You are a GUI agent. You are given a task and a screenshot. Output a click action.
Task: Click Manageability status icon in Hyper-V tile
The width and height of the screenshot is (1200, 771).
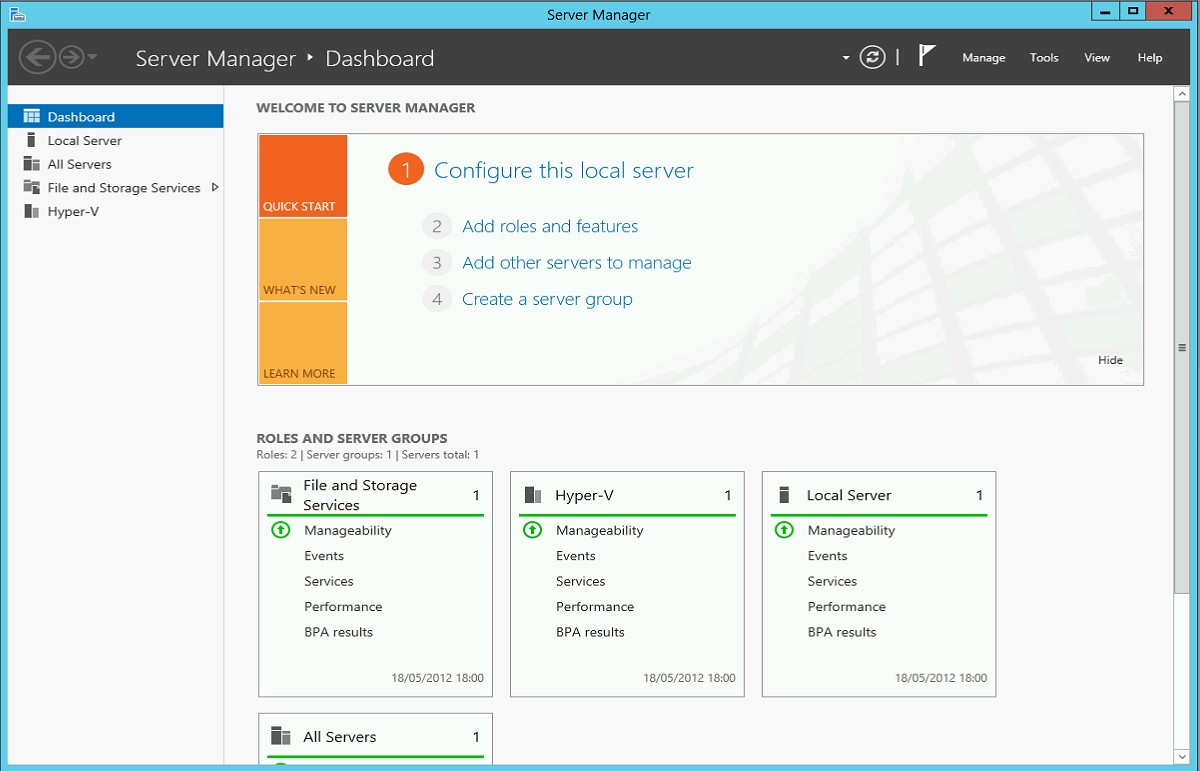pos(532,530)
